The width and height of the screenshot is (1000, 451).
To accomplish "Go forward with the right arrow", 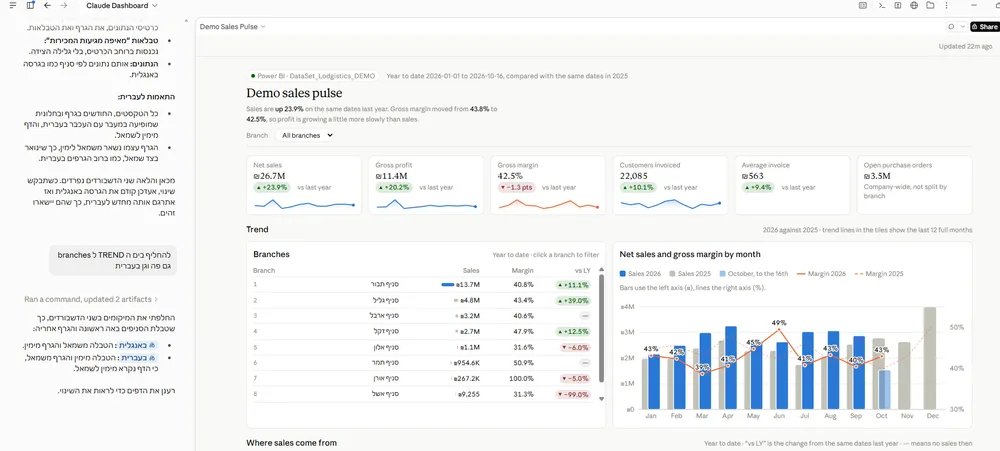I will (63, 5).
